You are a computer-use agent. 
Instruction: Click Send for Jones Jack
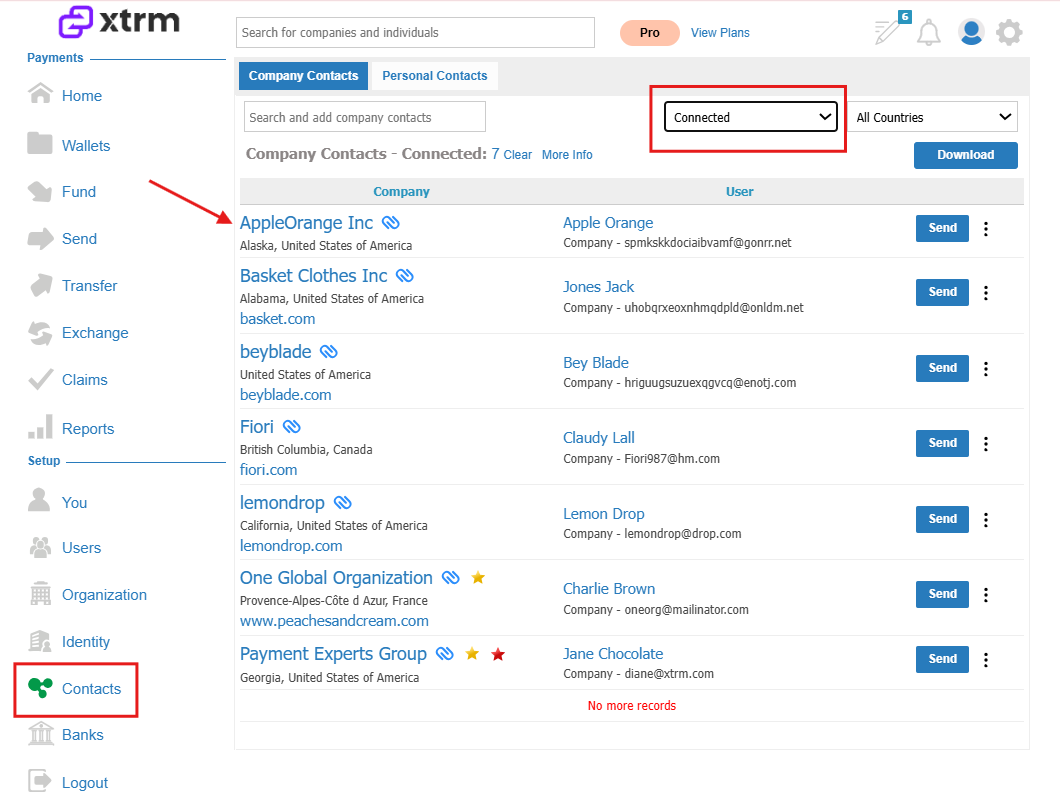point(942,292)
